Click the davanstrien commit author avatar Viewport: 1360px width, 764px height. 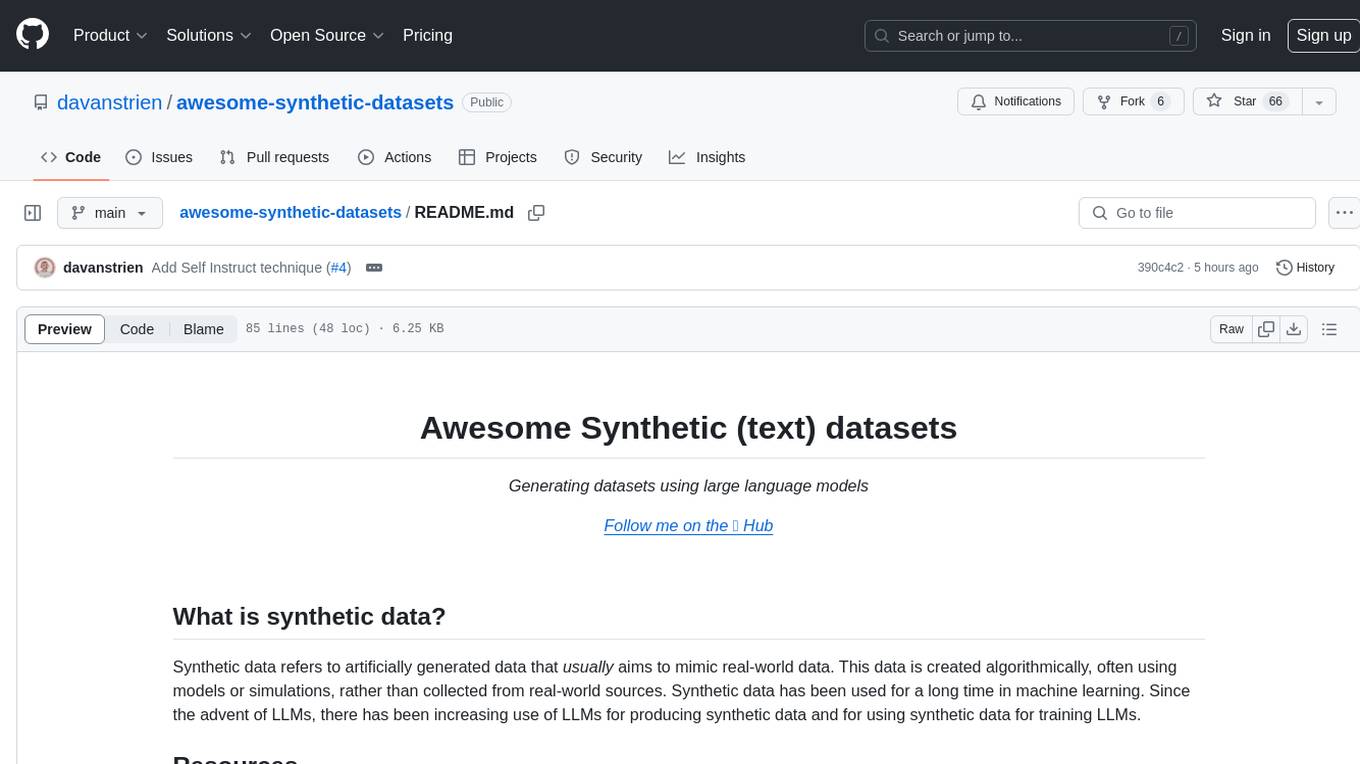pyautogui.click(x=44, y=268)
